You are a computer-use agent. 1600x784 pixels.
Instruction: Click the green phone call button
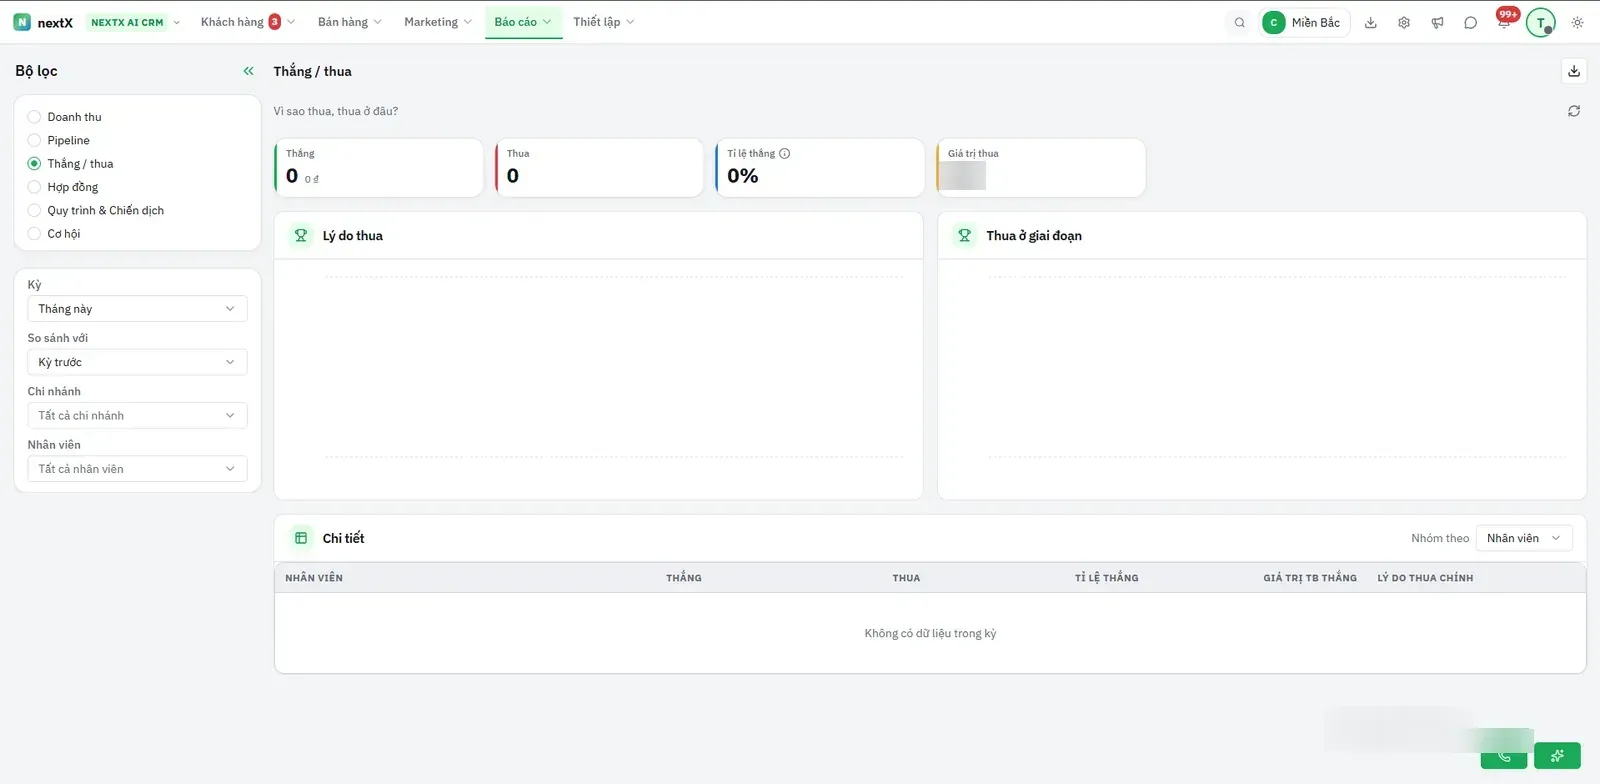[1504, 755]
